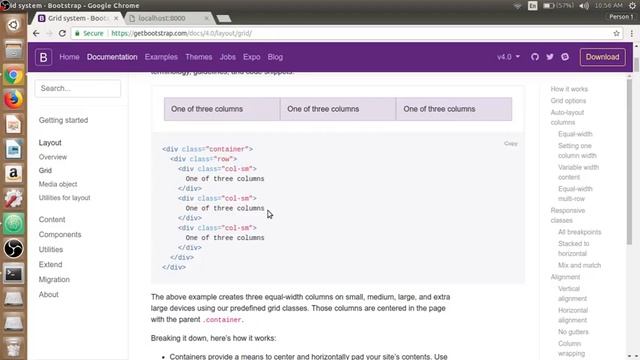
Task: Open Overview under Layout
Action: click(x=53, y=157)
